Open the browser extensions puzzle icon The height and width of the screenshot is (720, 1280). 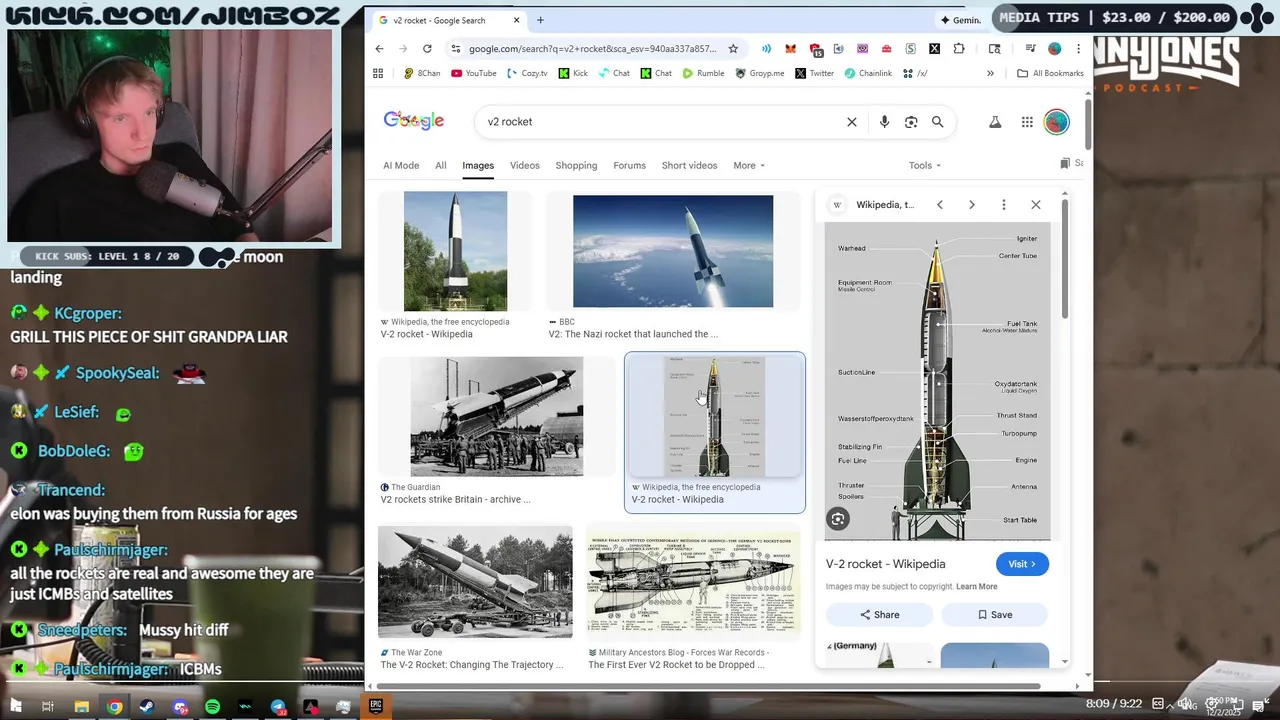click(959, 48)
